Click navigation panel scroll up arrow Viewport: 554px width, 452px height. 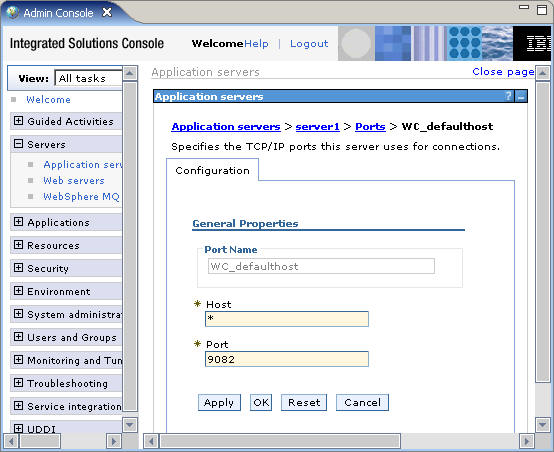130,73
